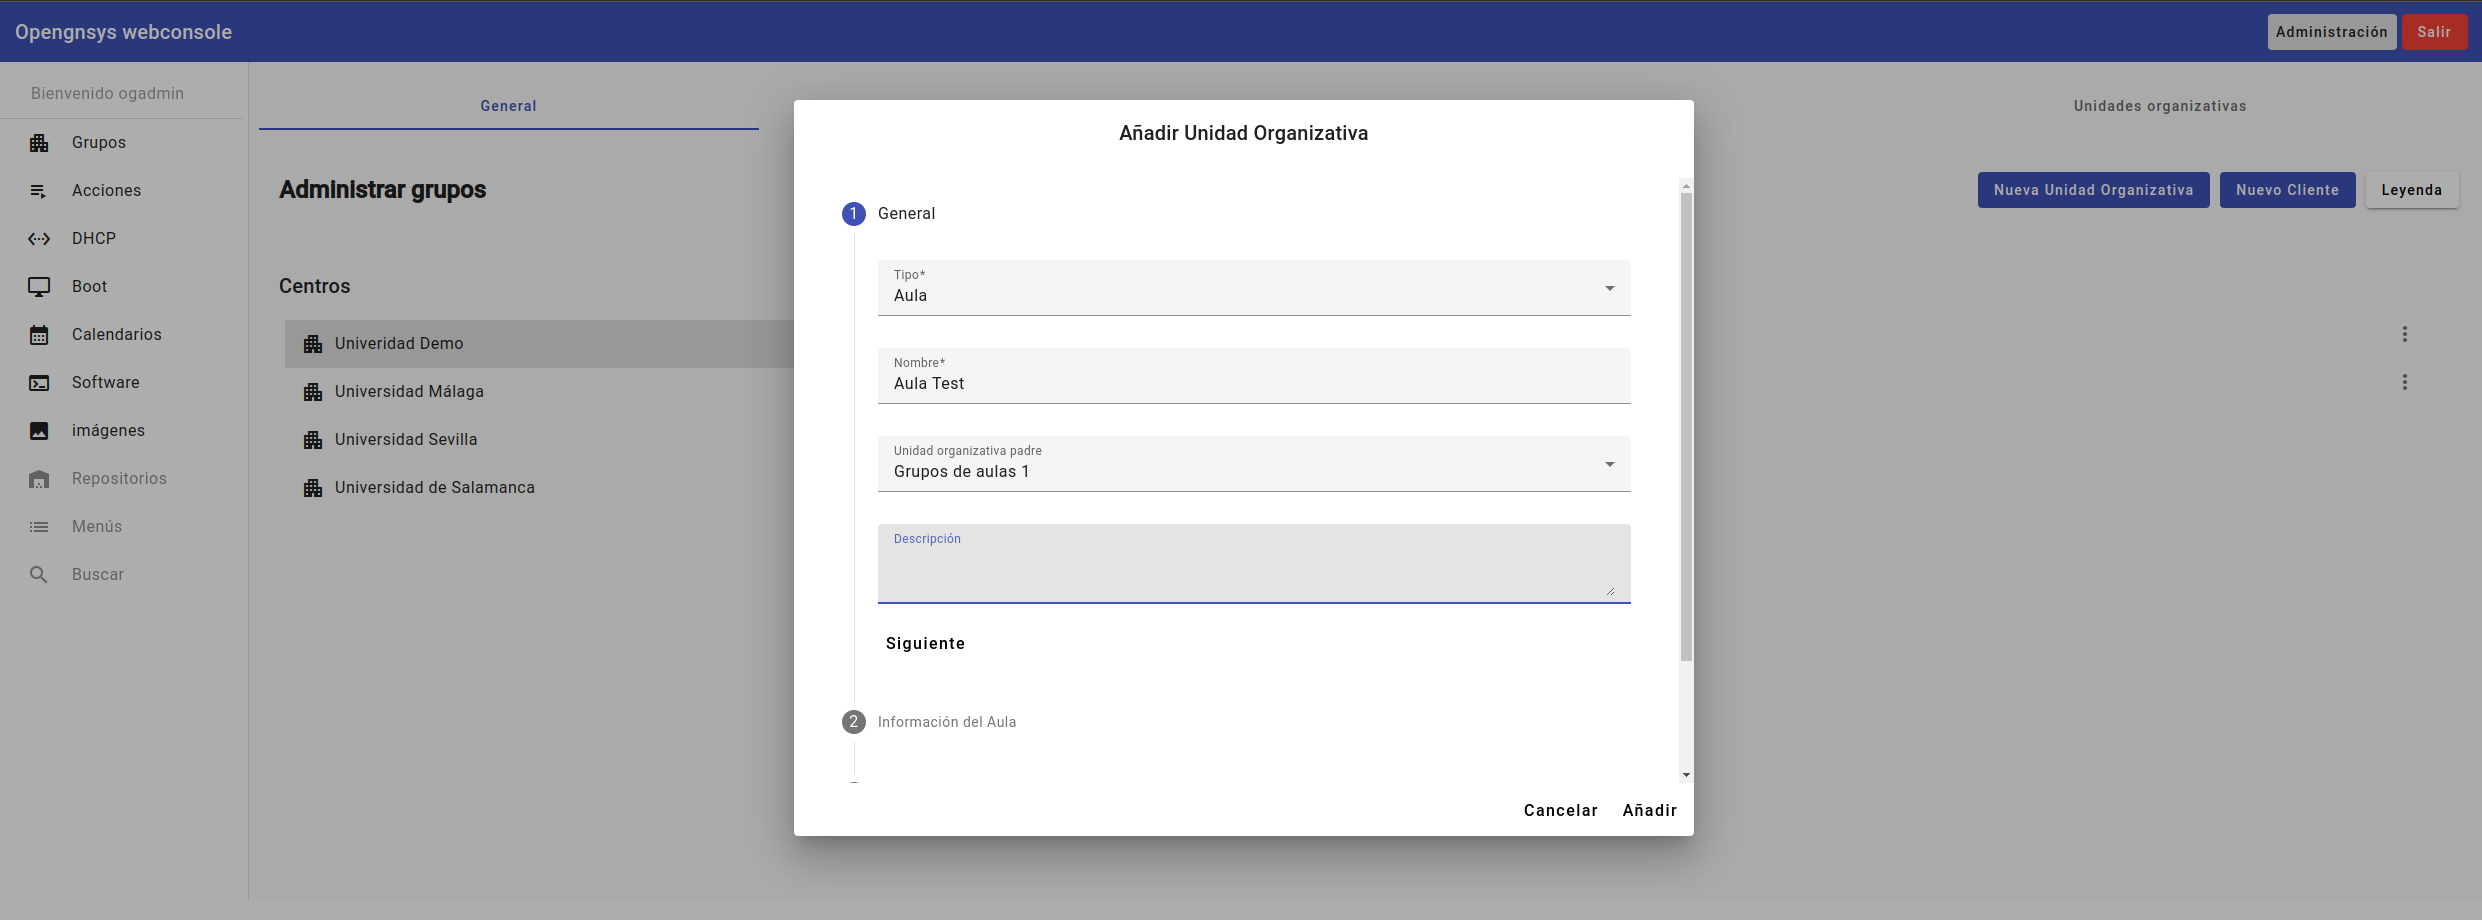The image size is (2482, 920).
Task: Click the Repositorios warehouse icon
Action: [39, 479]
